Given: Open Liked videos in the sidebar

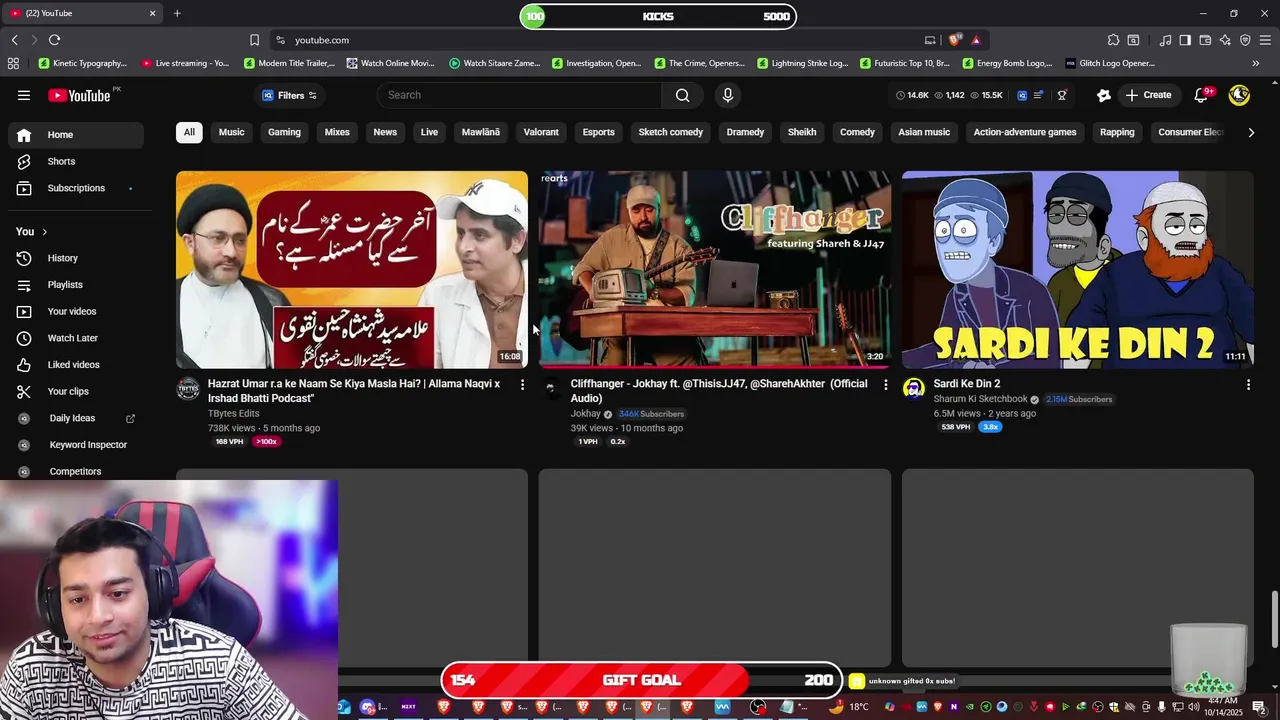Looking at the screenshot, I should (76, 365).
